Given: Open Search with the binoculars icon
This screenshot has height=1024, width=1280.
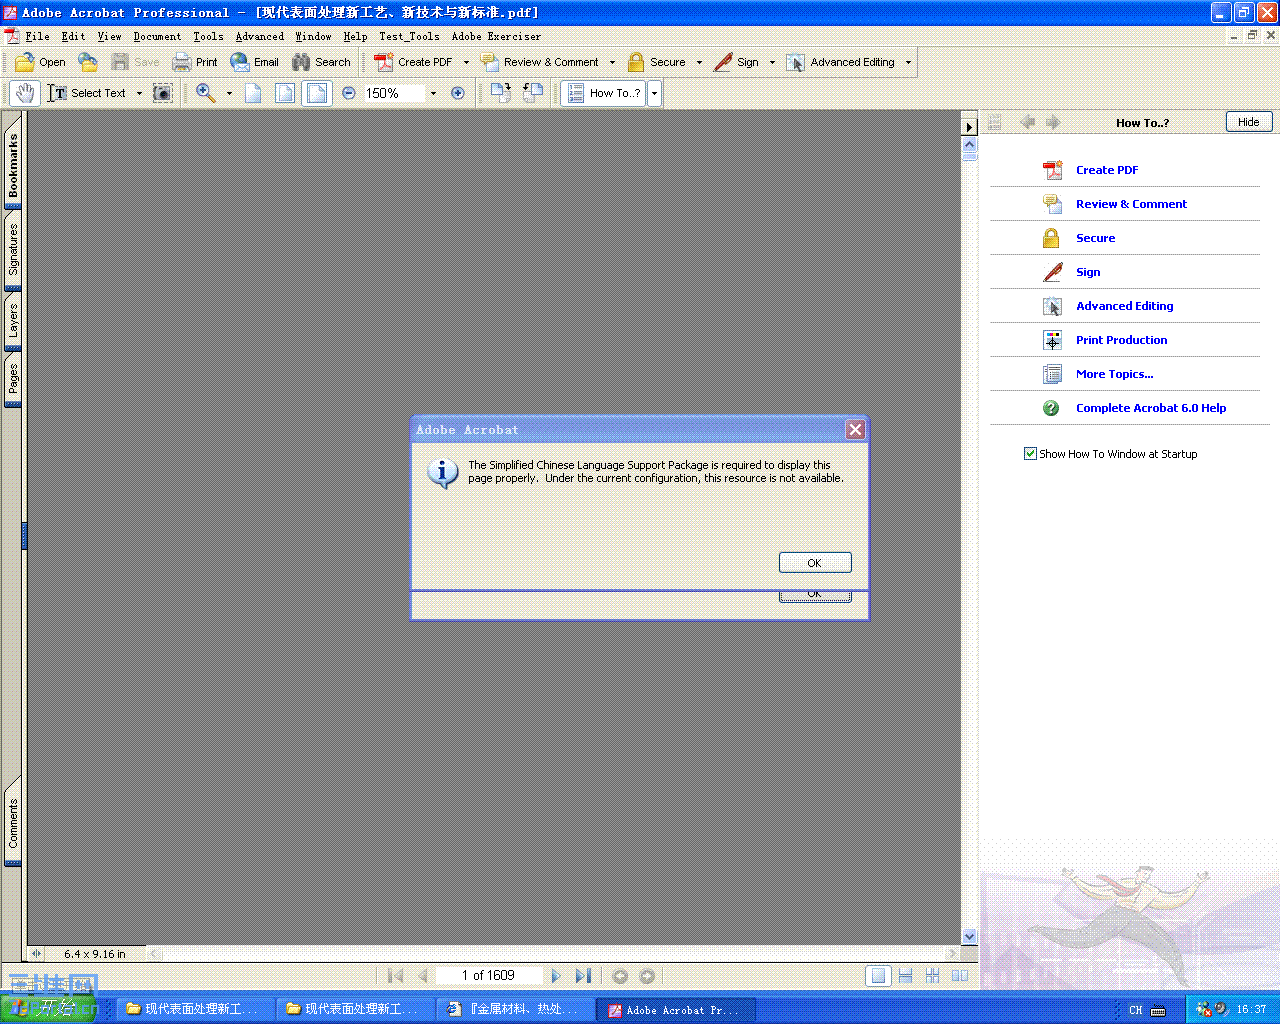Looking at the screenshot, I should (321, 62).
